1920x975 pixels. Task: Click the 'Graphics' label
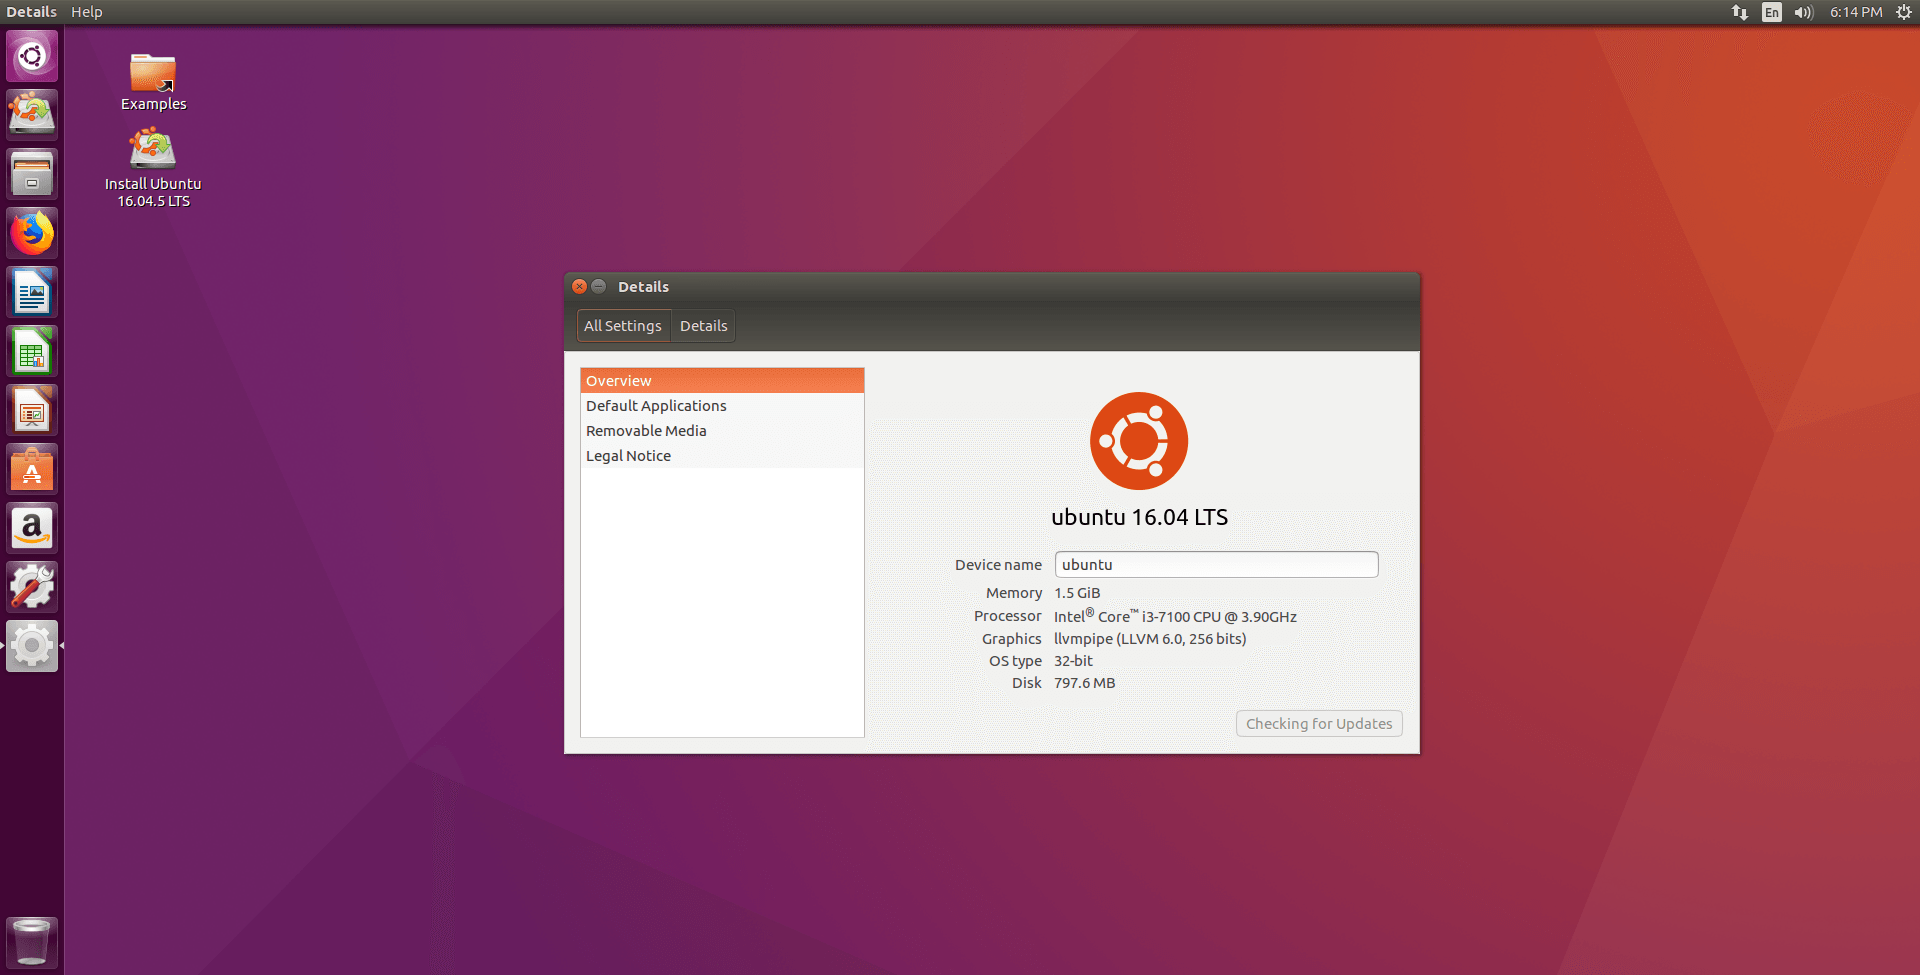click(x=1011, y=639)
